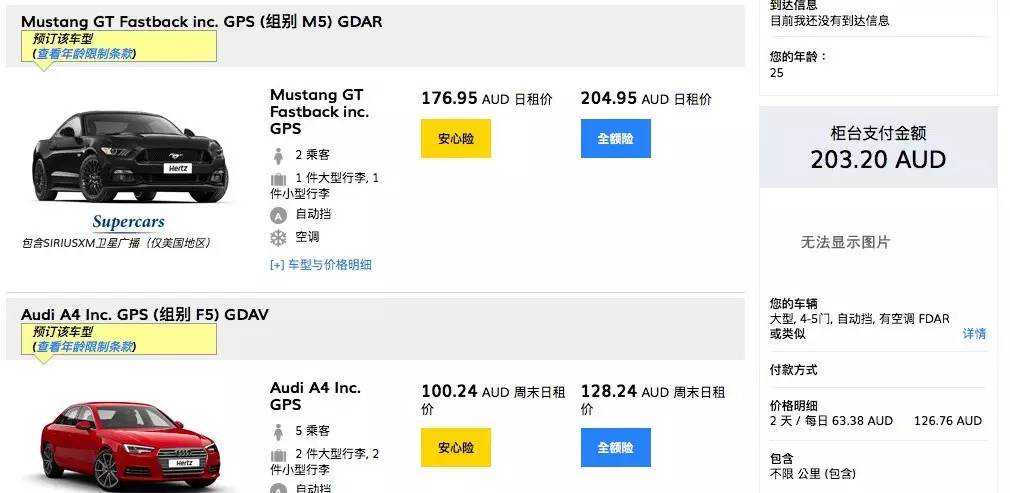Click the luggage icon for Audi A4
1010x493 pixels.
pyautogui.click(x=278, y=455)
